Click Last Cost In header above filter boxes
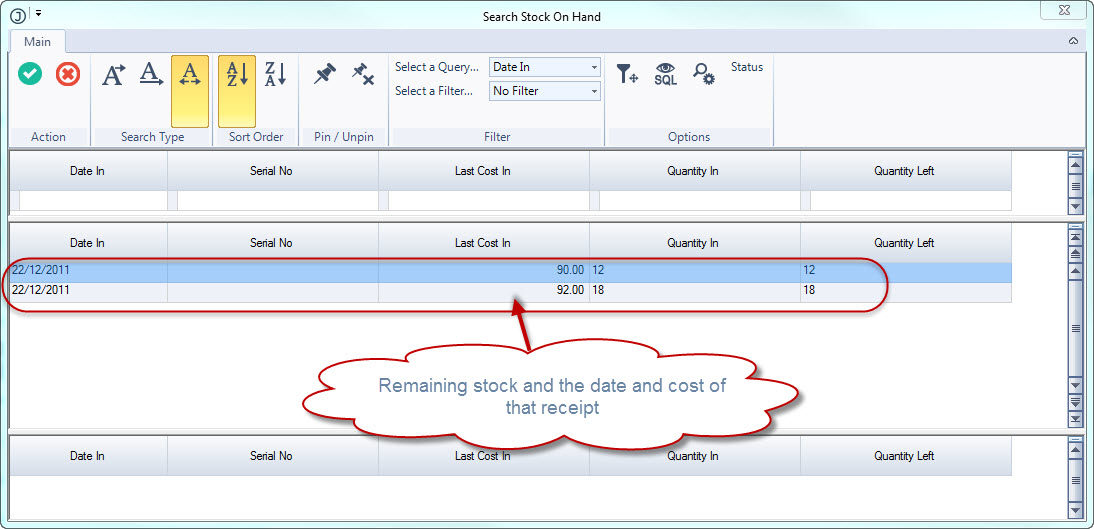 (483, 170)
